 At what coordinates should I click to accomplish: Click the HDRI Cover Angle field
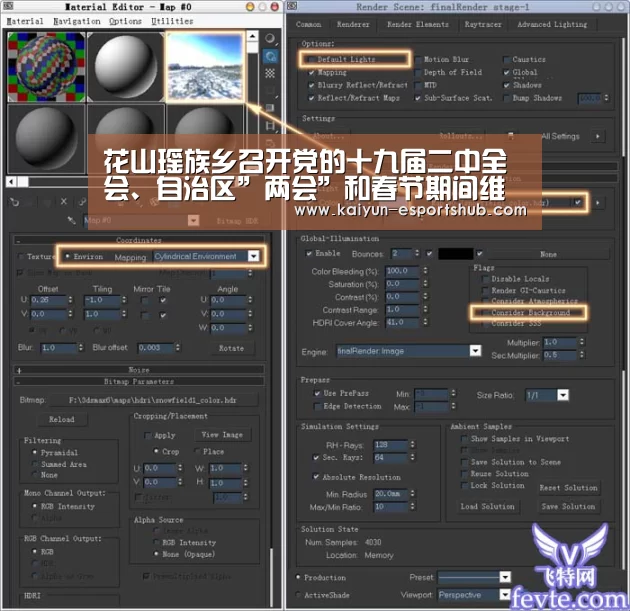click(403, 323)
